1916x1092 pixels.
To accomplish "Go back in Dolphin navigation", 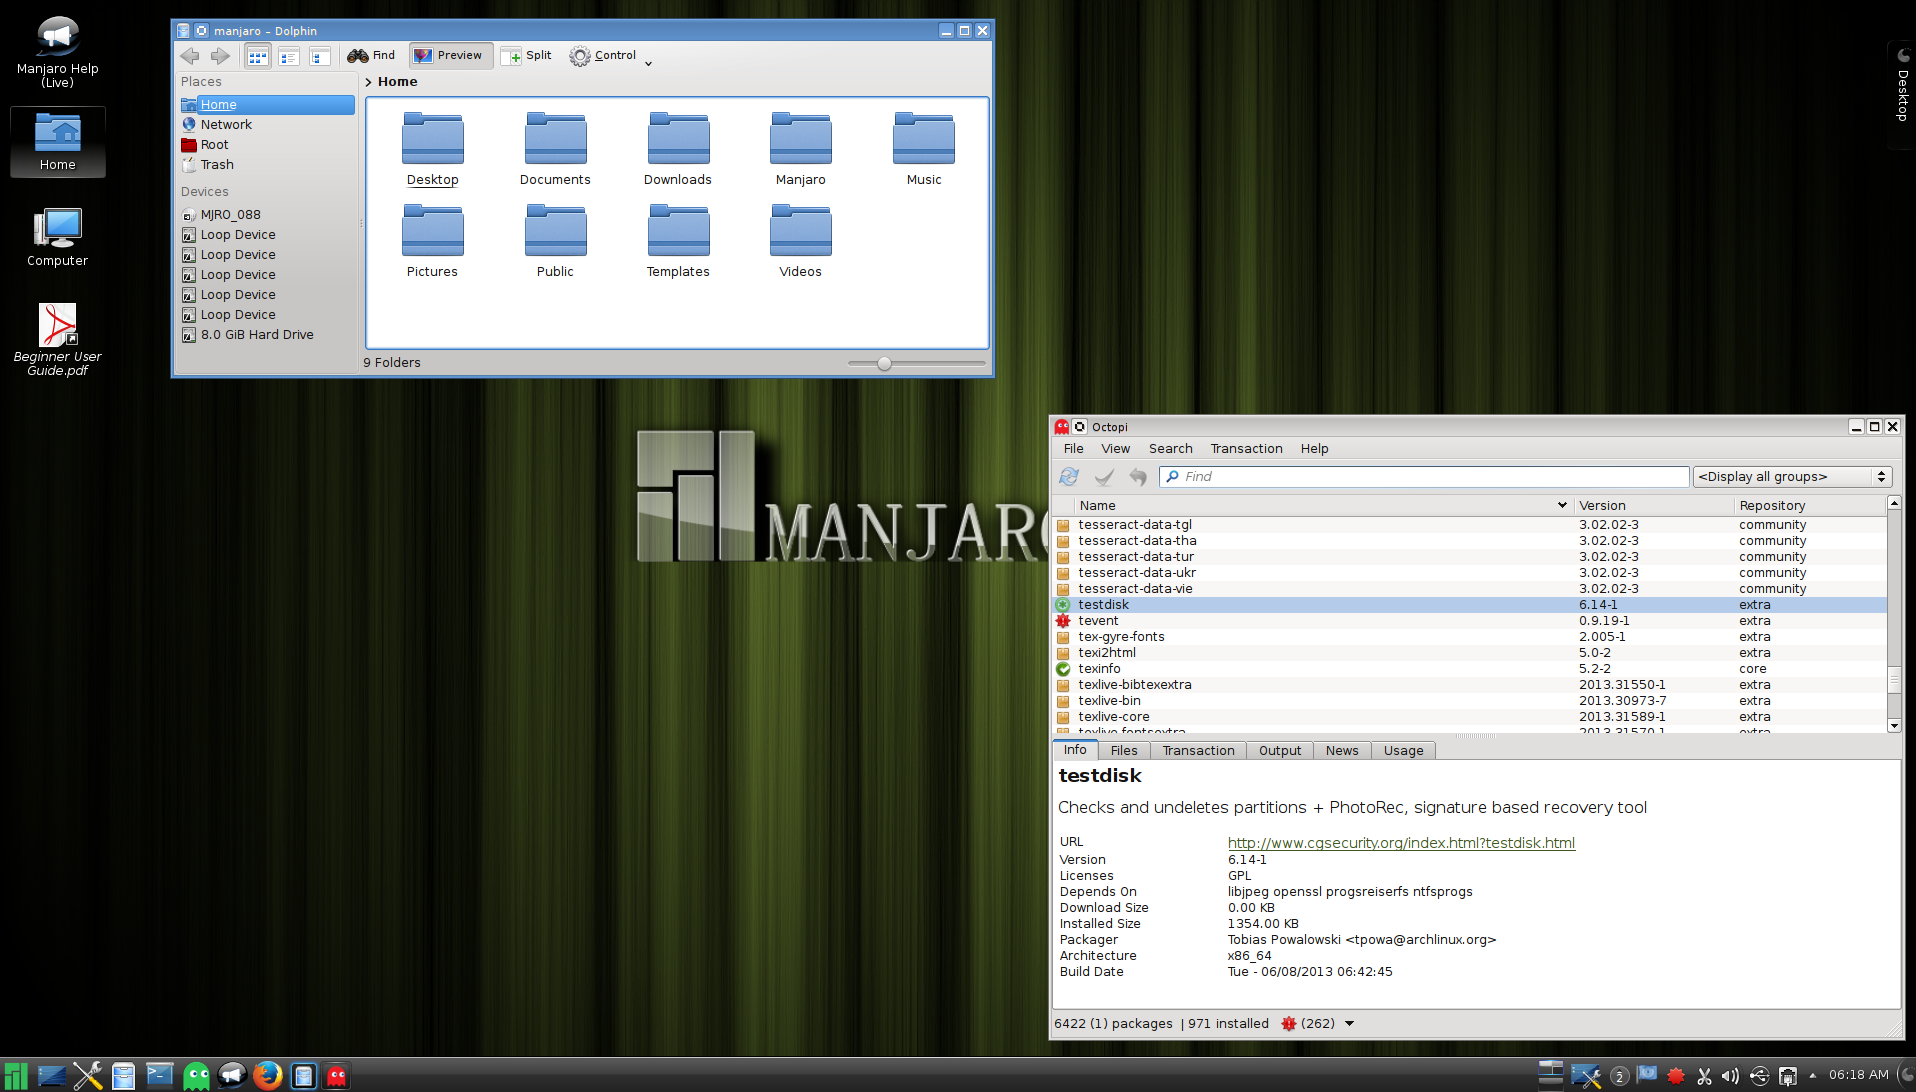I will 190,56.
